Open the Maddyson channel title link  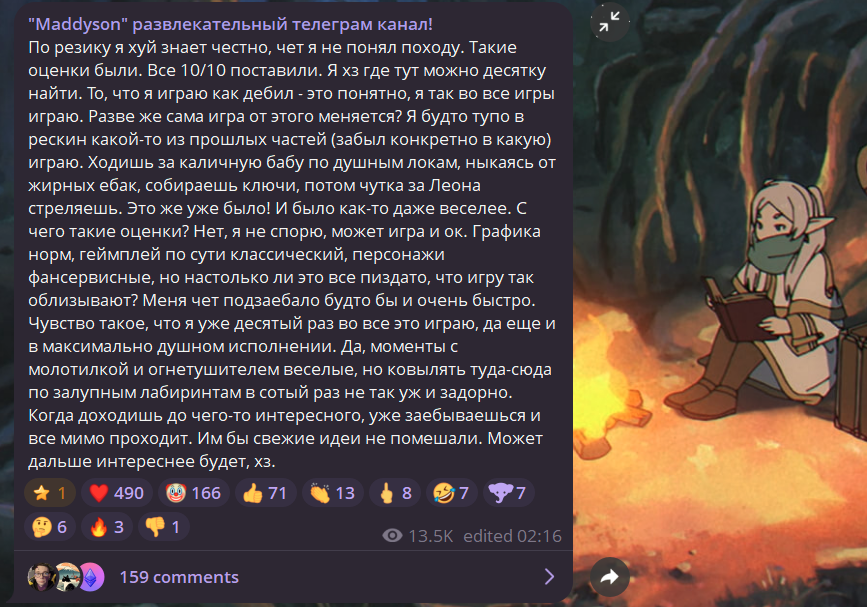click(x=231, y=24)
